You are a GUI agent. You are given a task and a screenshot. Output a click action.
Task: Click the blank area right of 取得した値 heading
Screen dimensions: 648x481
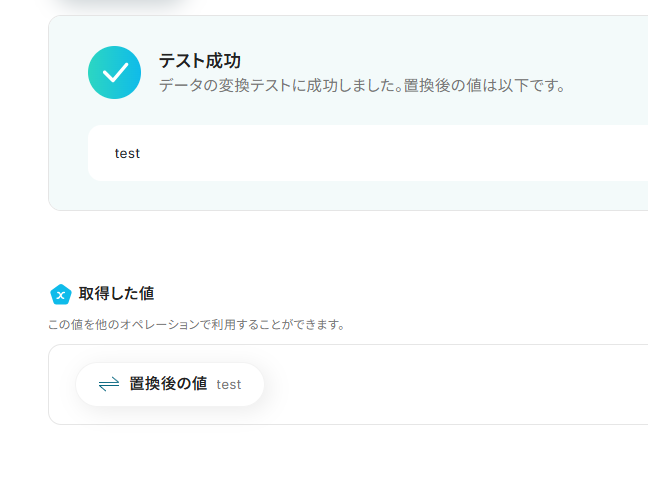point(400,294)
